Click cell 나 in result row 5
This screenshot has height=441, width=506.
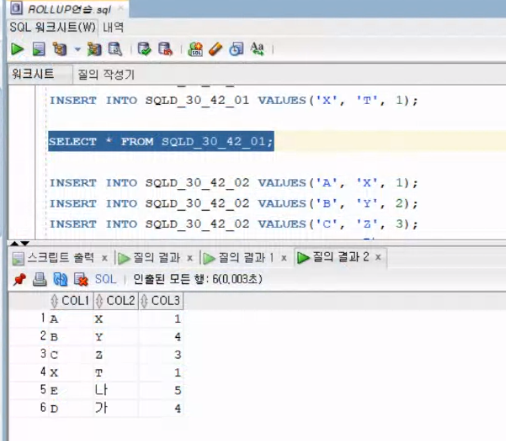tap(116, 390)
